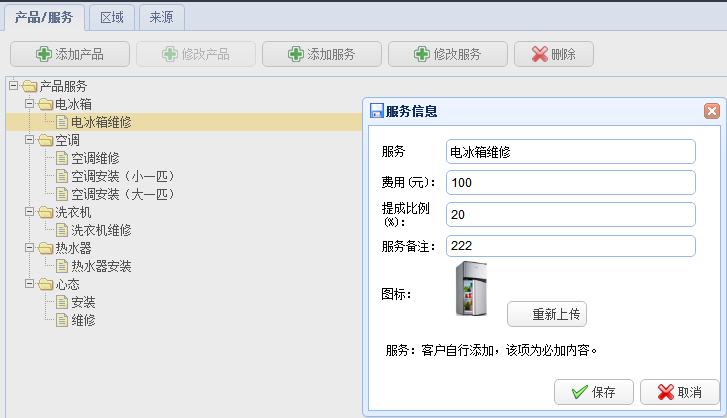Collapse the 空调 tree folder
This screenshot has height=418, width=727.
click(x=29, y=140)
